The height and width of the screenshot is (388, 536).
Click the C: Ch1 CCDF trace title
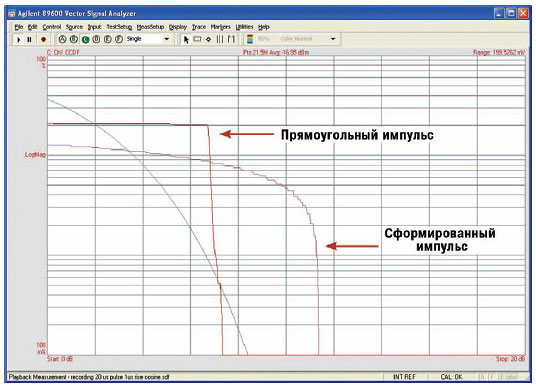63,52
